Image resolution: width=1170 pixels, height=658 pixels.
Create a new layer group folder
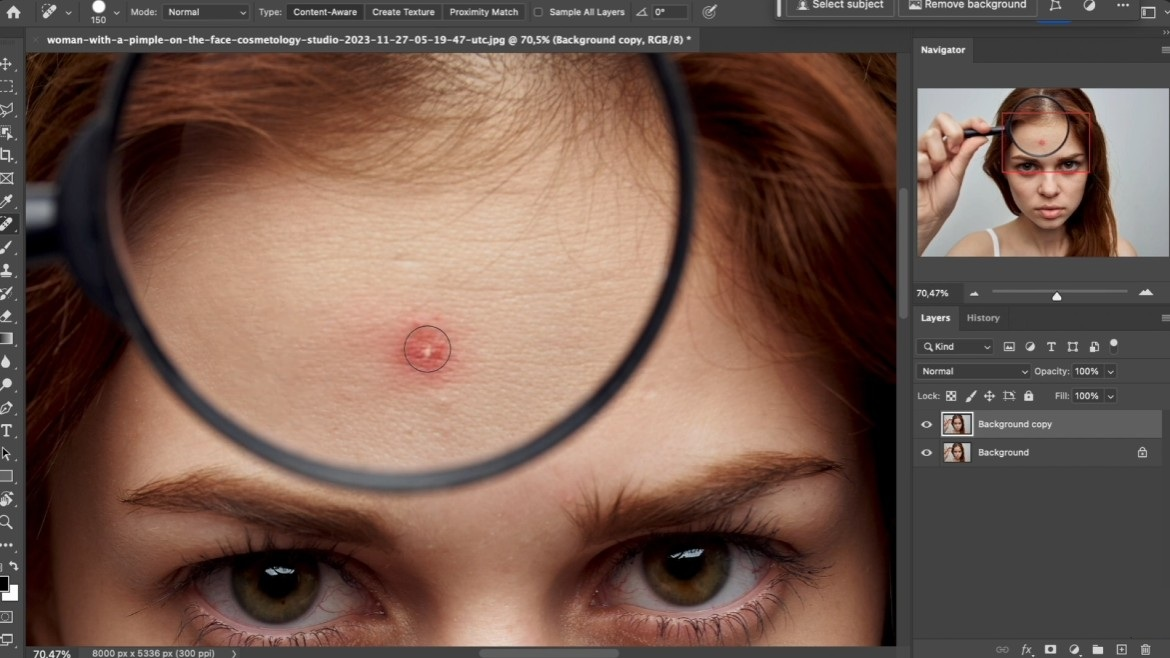click(1098, 650)
